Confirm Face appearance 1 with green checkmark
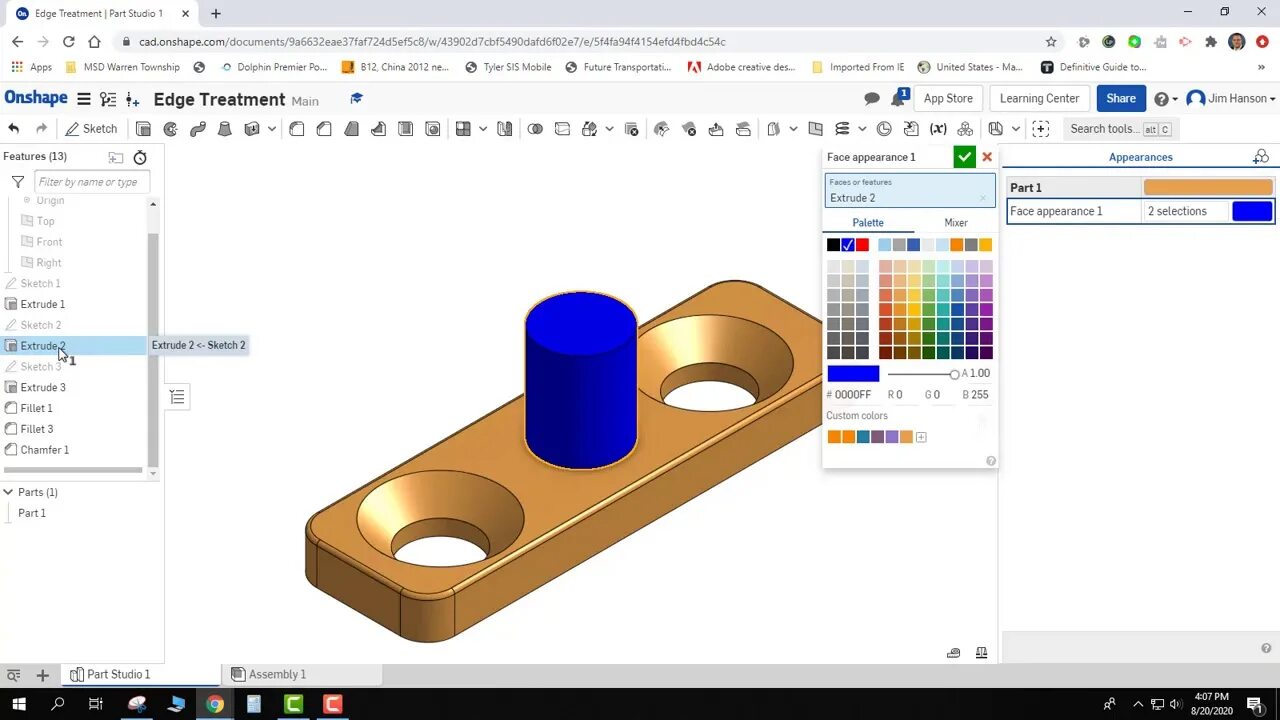1280x720 pixels. coord(964,157)
